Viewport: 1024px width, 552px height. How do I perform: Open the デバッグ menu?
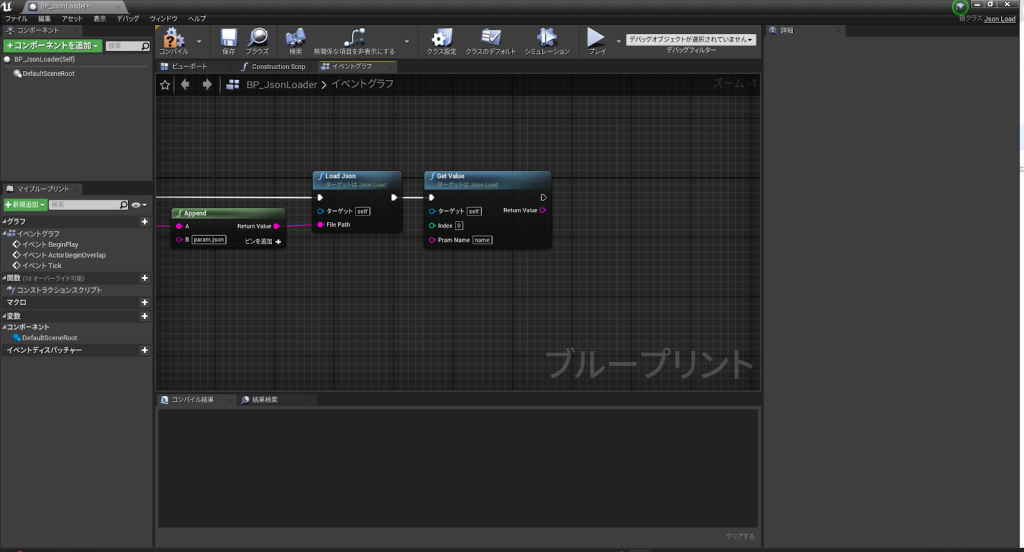click(x=128, y=19)
